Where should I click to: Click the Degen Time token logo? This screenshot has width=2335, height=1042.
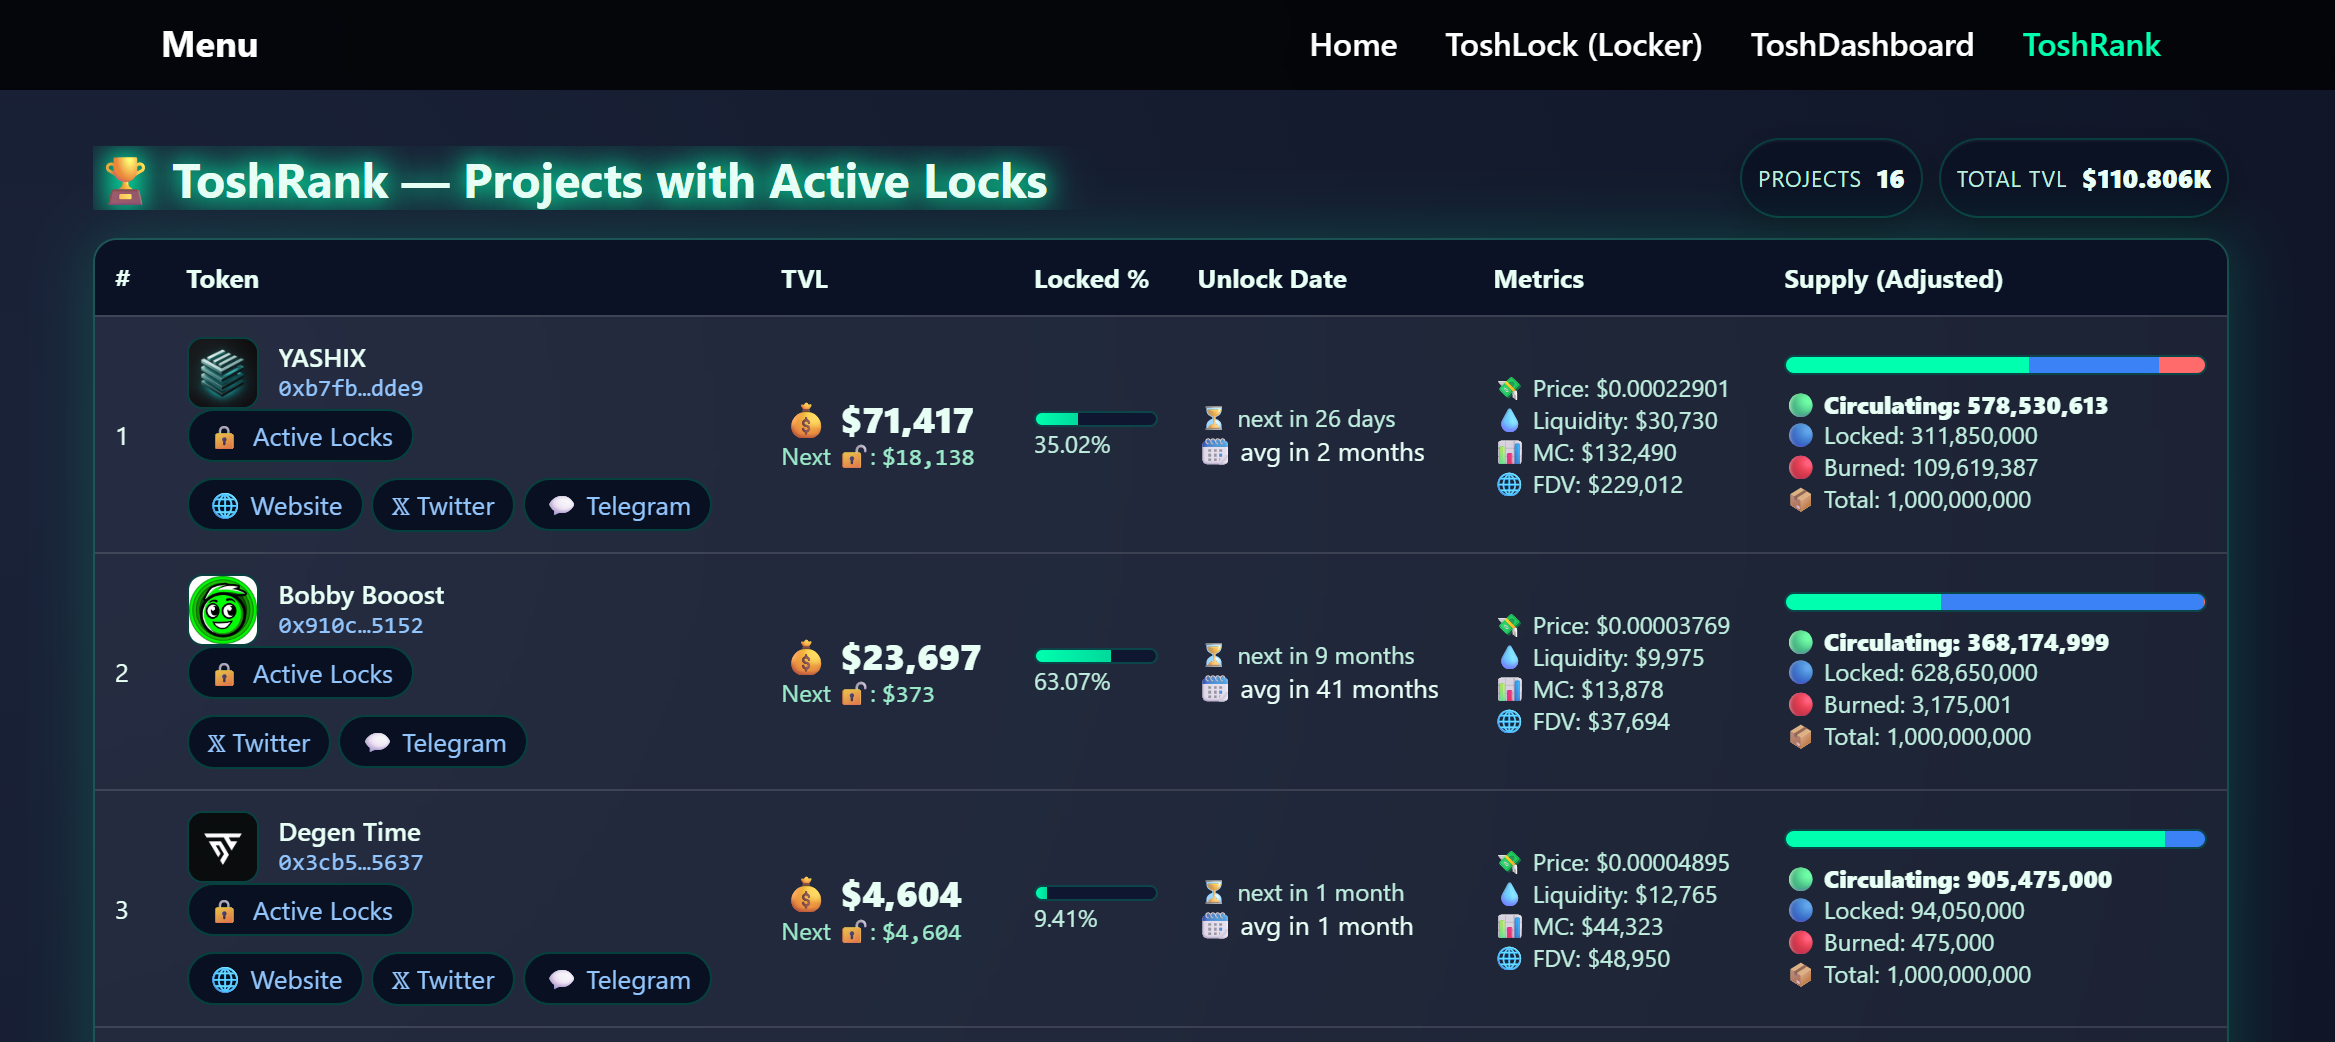[x=223, y=847]
